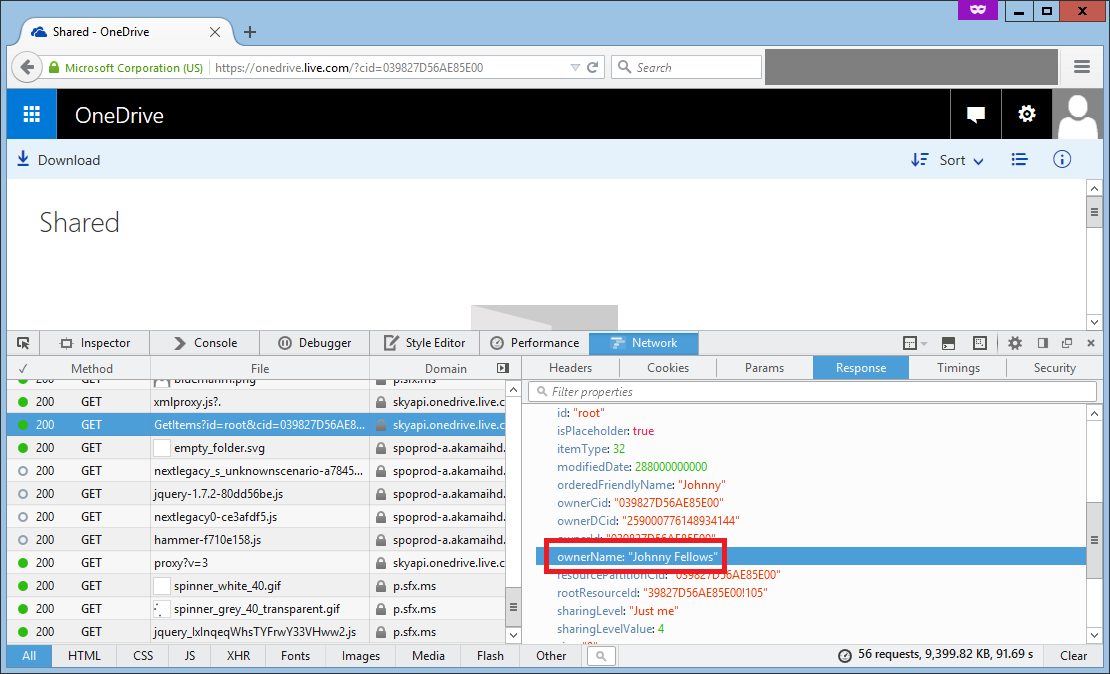Open the OneDrive app launcher grid

pyautogui.click(x=31, y=114)
